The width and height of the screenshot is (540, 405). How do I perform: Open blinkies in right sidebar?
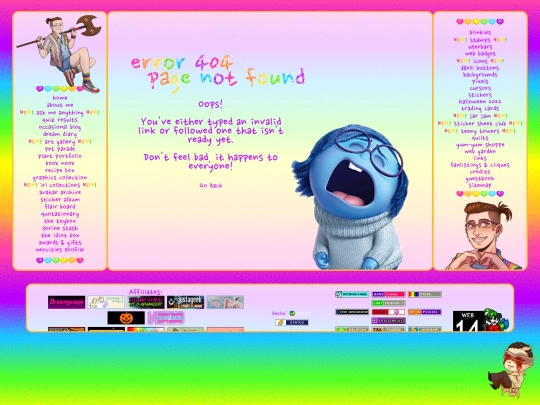480,33
